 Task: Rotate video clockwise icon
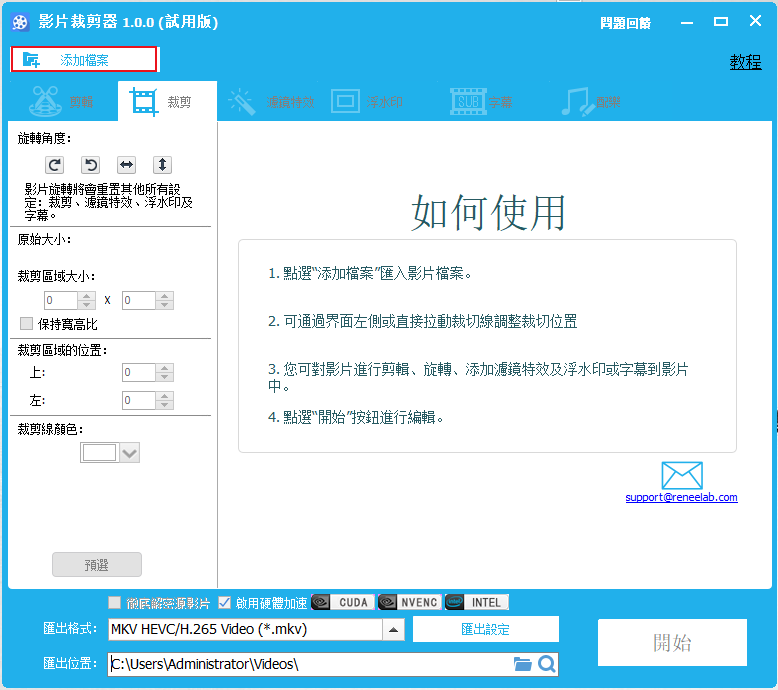point(55,165)
